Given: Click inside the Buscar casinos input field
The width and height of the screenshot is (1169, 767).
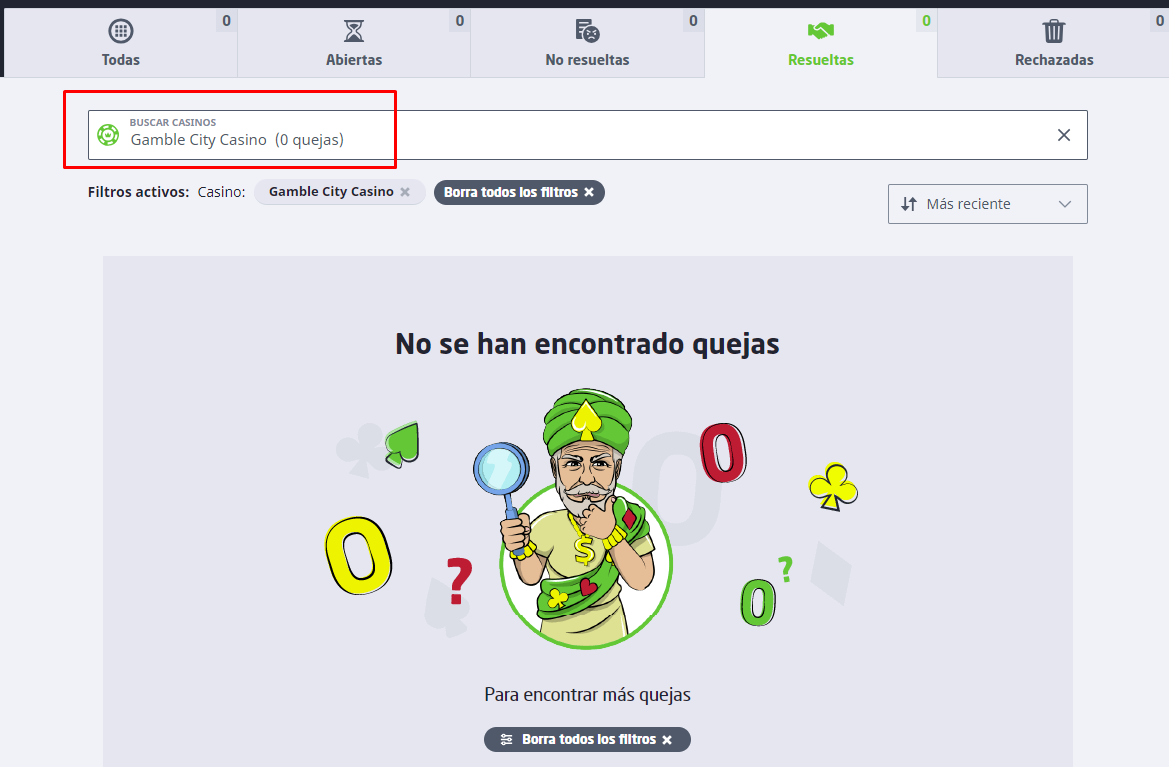Looking at the screenshot, I should point(587,135).
